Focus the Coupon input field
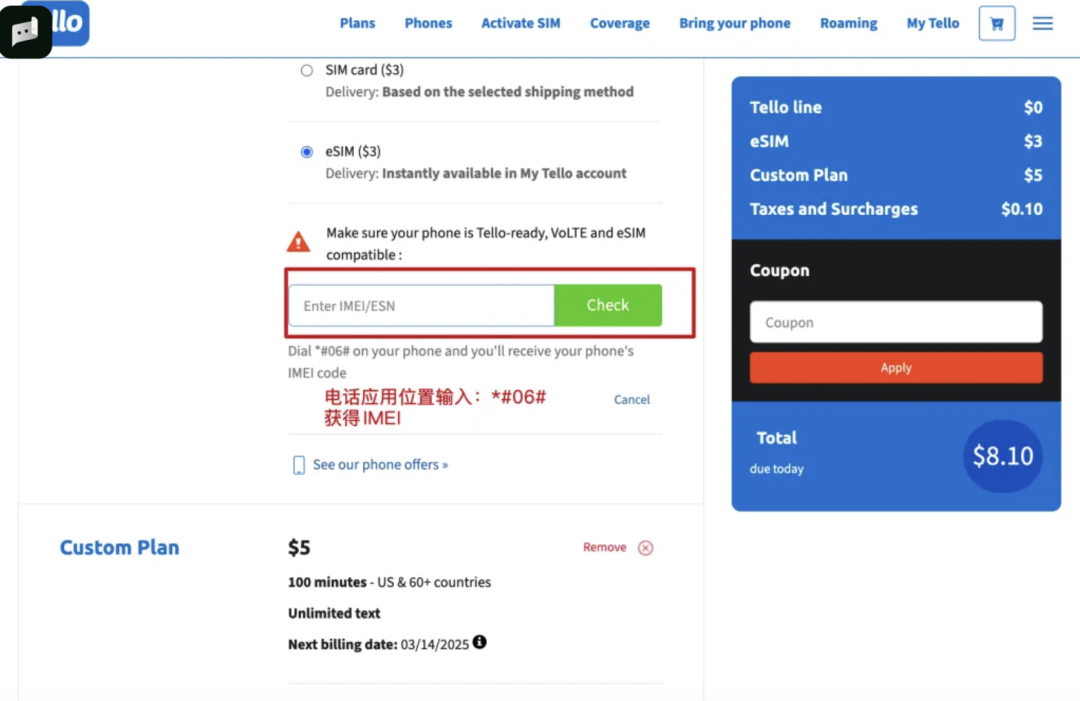 click(896, 322)
